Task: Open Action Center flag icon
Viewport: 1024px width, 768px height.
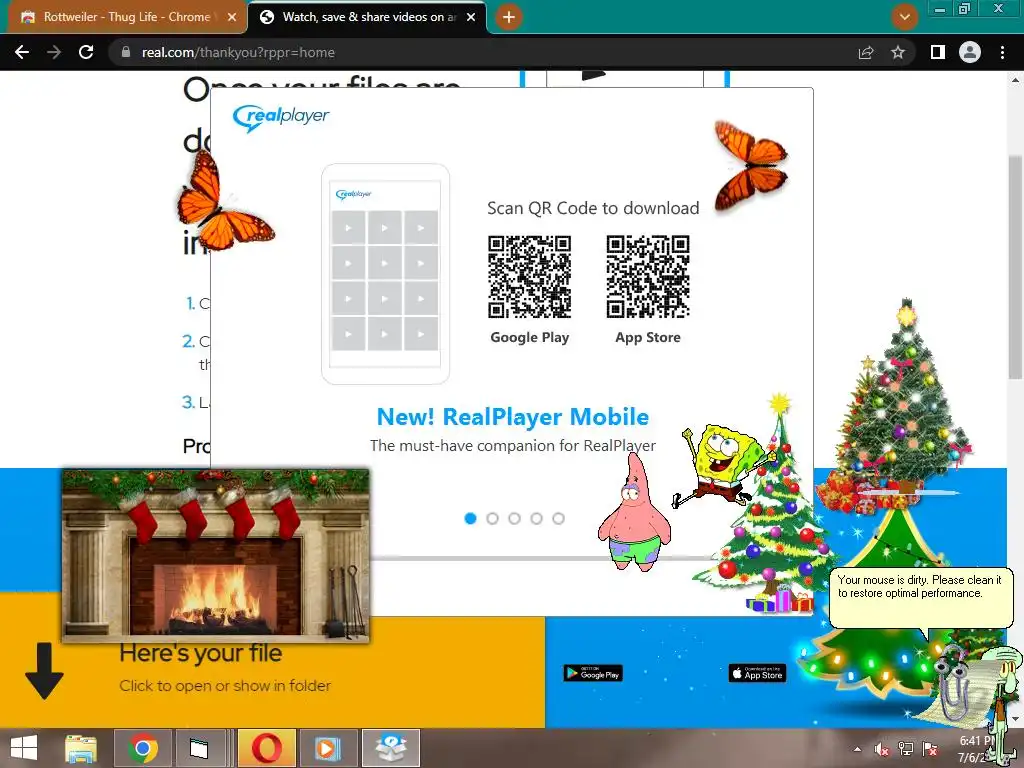Action: click(x=930, y=750)
